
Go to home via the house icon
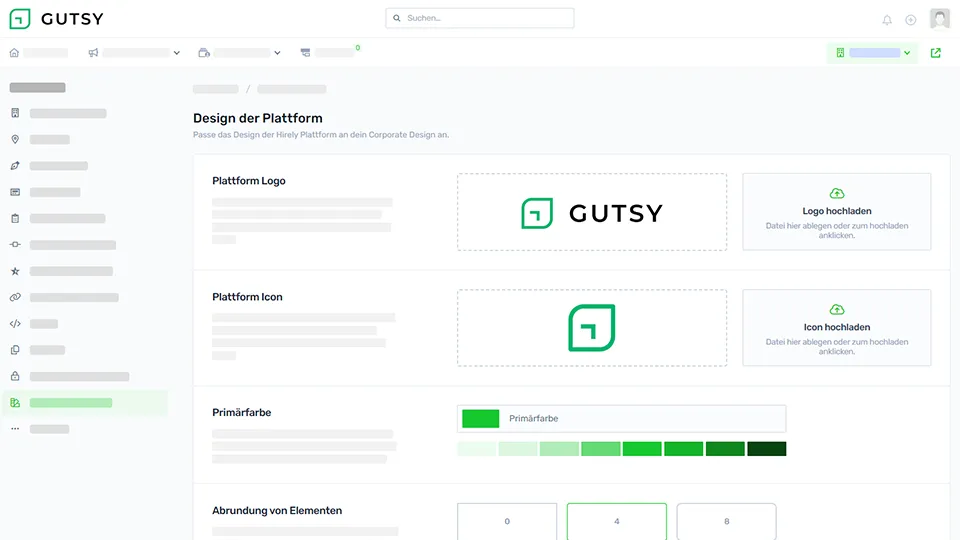(x=14, y=53)
